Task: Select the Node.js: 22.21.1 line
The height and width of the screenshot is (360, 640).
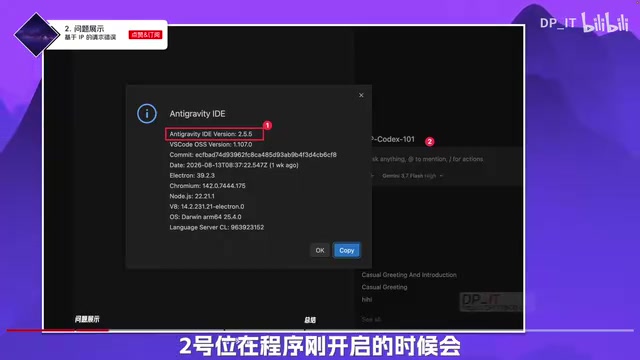Action: coord(192,196)
